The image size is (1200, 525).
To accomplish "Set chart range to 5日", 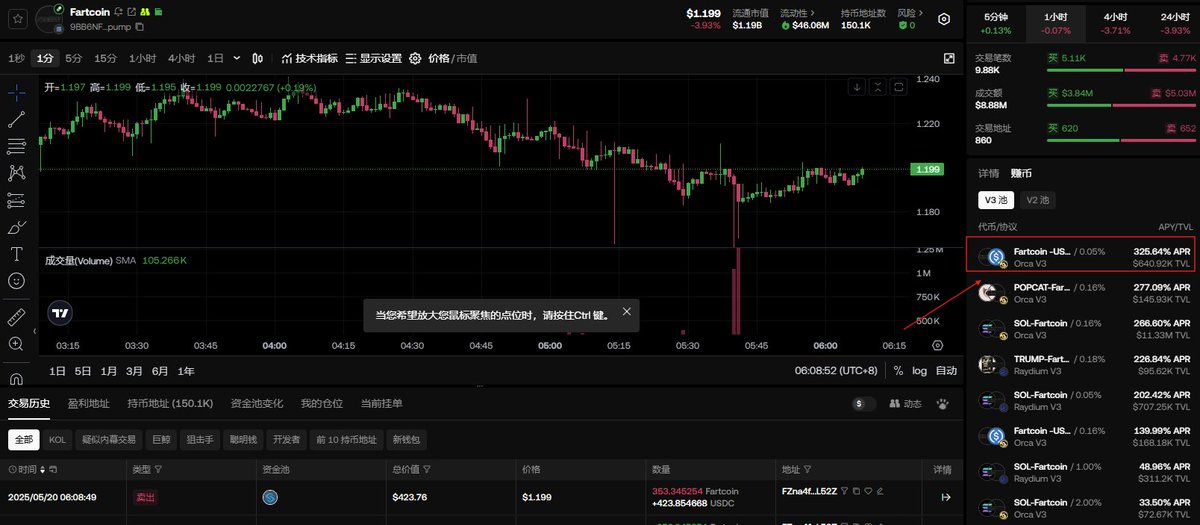I will coord(83,371).
